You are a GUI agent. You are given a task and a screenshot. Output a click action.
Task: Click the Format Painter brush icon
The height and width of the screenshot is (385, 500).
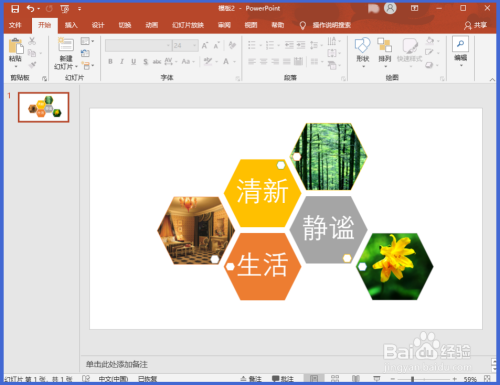[x=32, y=65]
